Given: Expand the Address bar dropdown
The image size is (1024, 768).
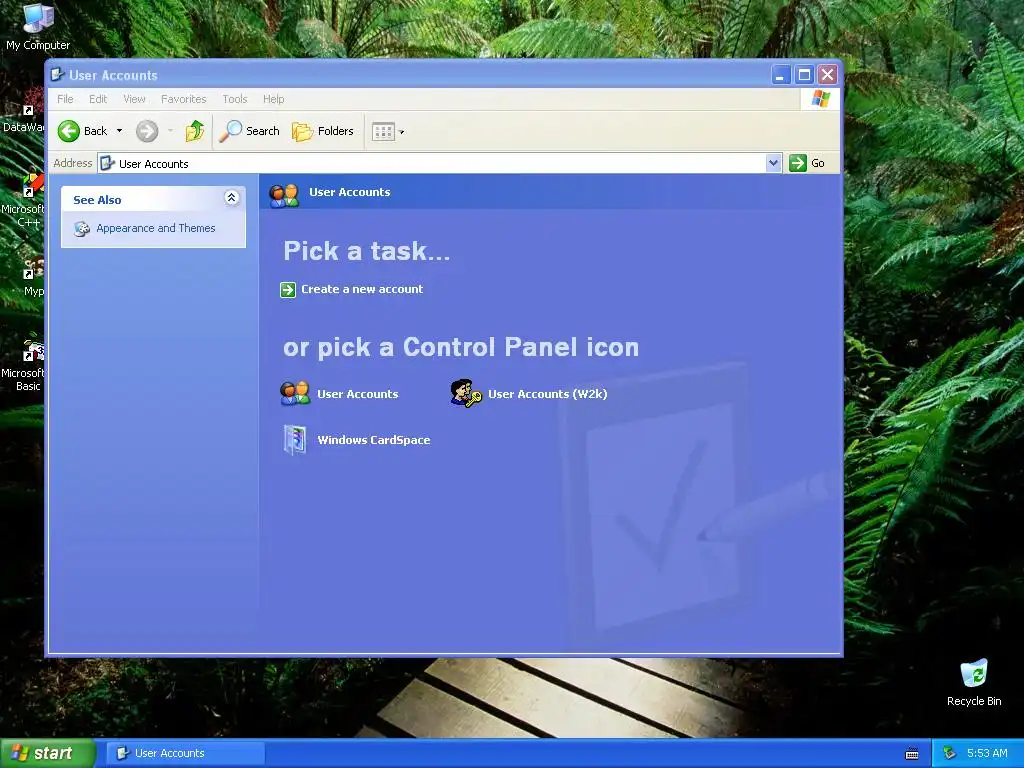Looking at the screenshot, I should [x=774, y=163].
